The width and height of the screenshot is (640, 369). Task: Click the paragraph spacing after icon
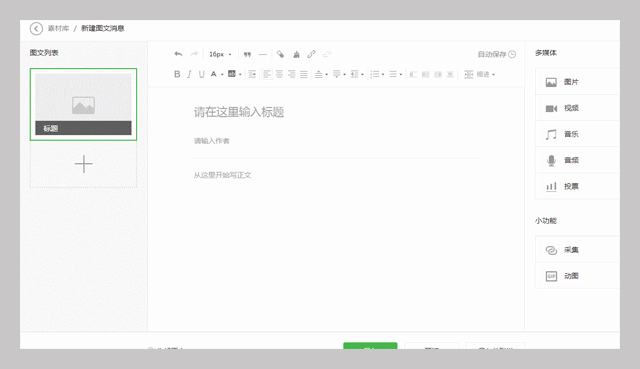[338, 74]
